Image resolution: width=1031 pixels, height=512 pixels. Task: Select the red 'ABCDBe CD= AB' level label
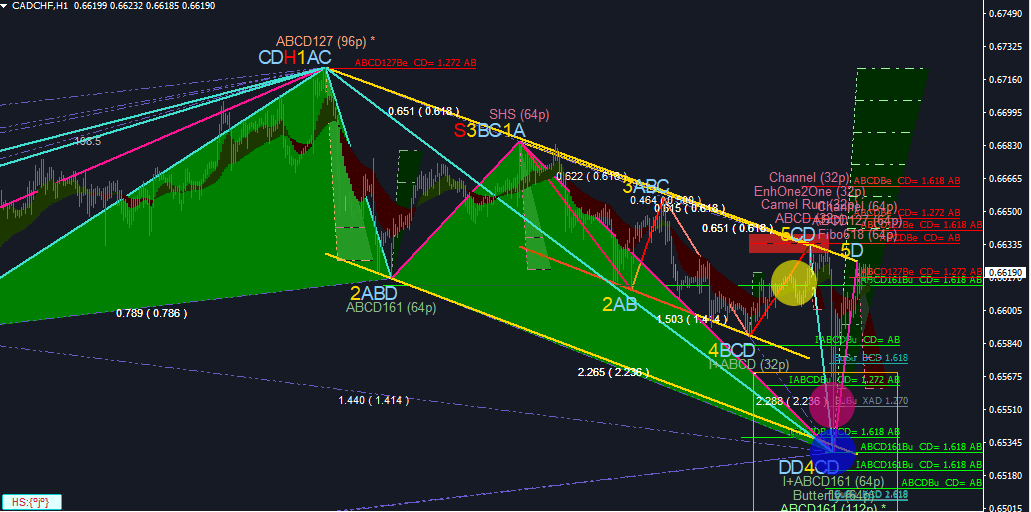(x=921, y=237)
